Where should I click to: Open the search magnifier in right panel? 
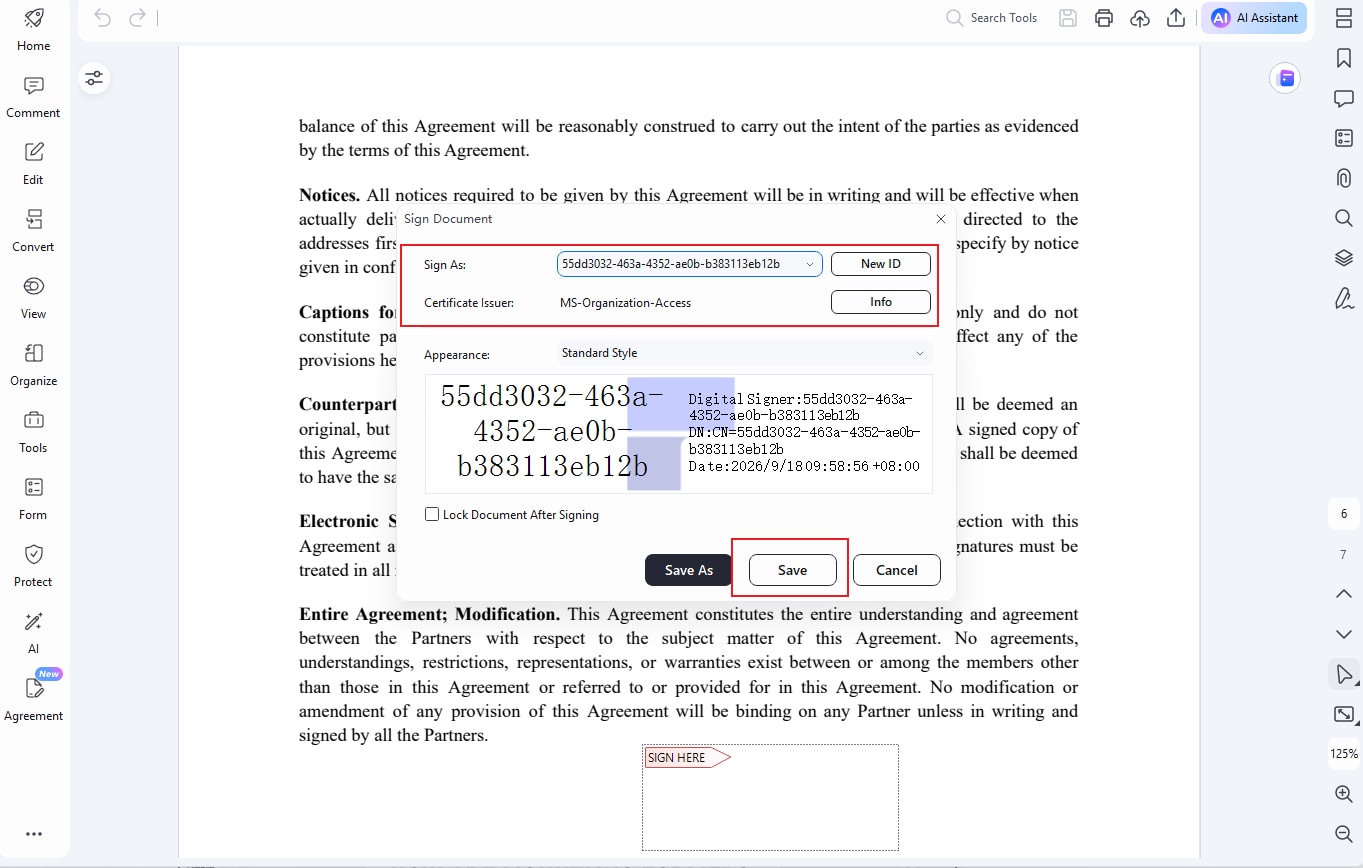(1344, 218)
